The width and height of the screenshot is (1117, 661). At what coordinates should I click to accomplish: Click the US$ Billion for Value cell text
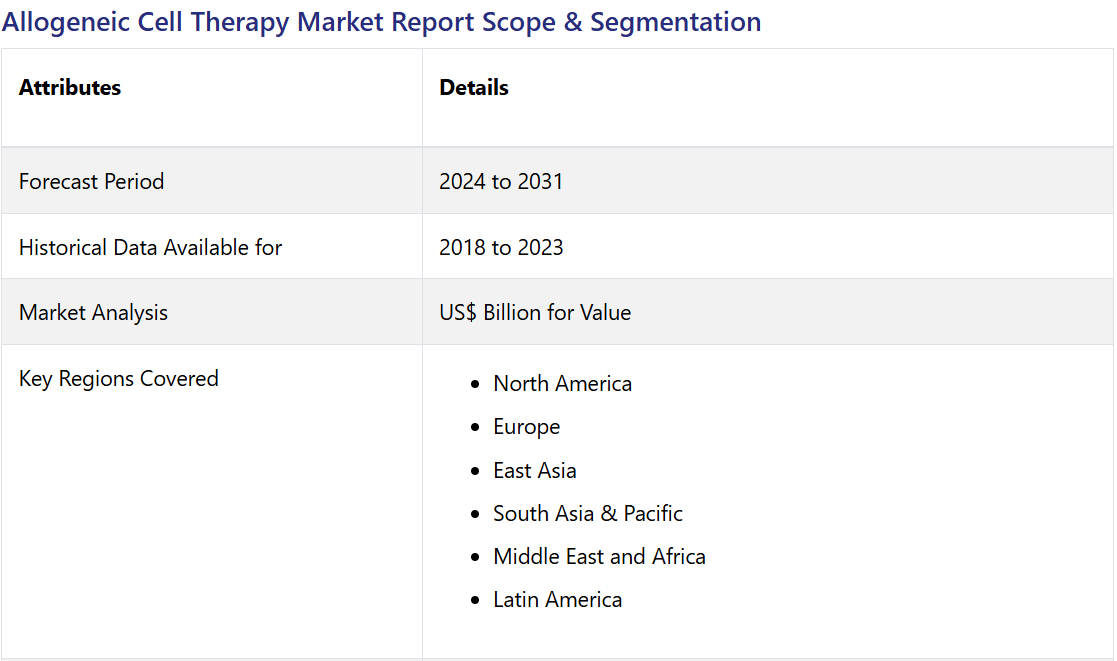pos(535,312)
